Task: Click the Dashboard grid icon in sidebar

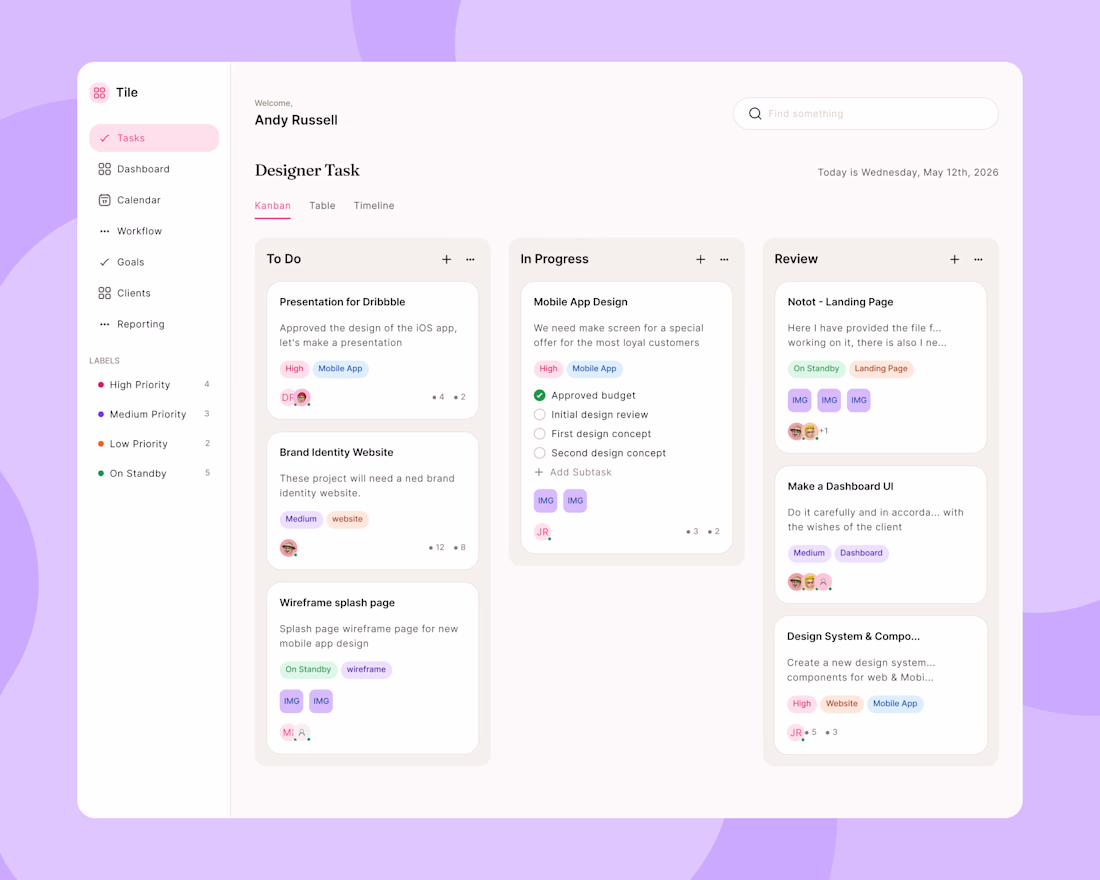Action: (x=105, y=169)
